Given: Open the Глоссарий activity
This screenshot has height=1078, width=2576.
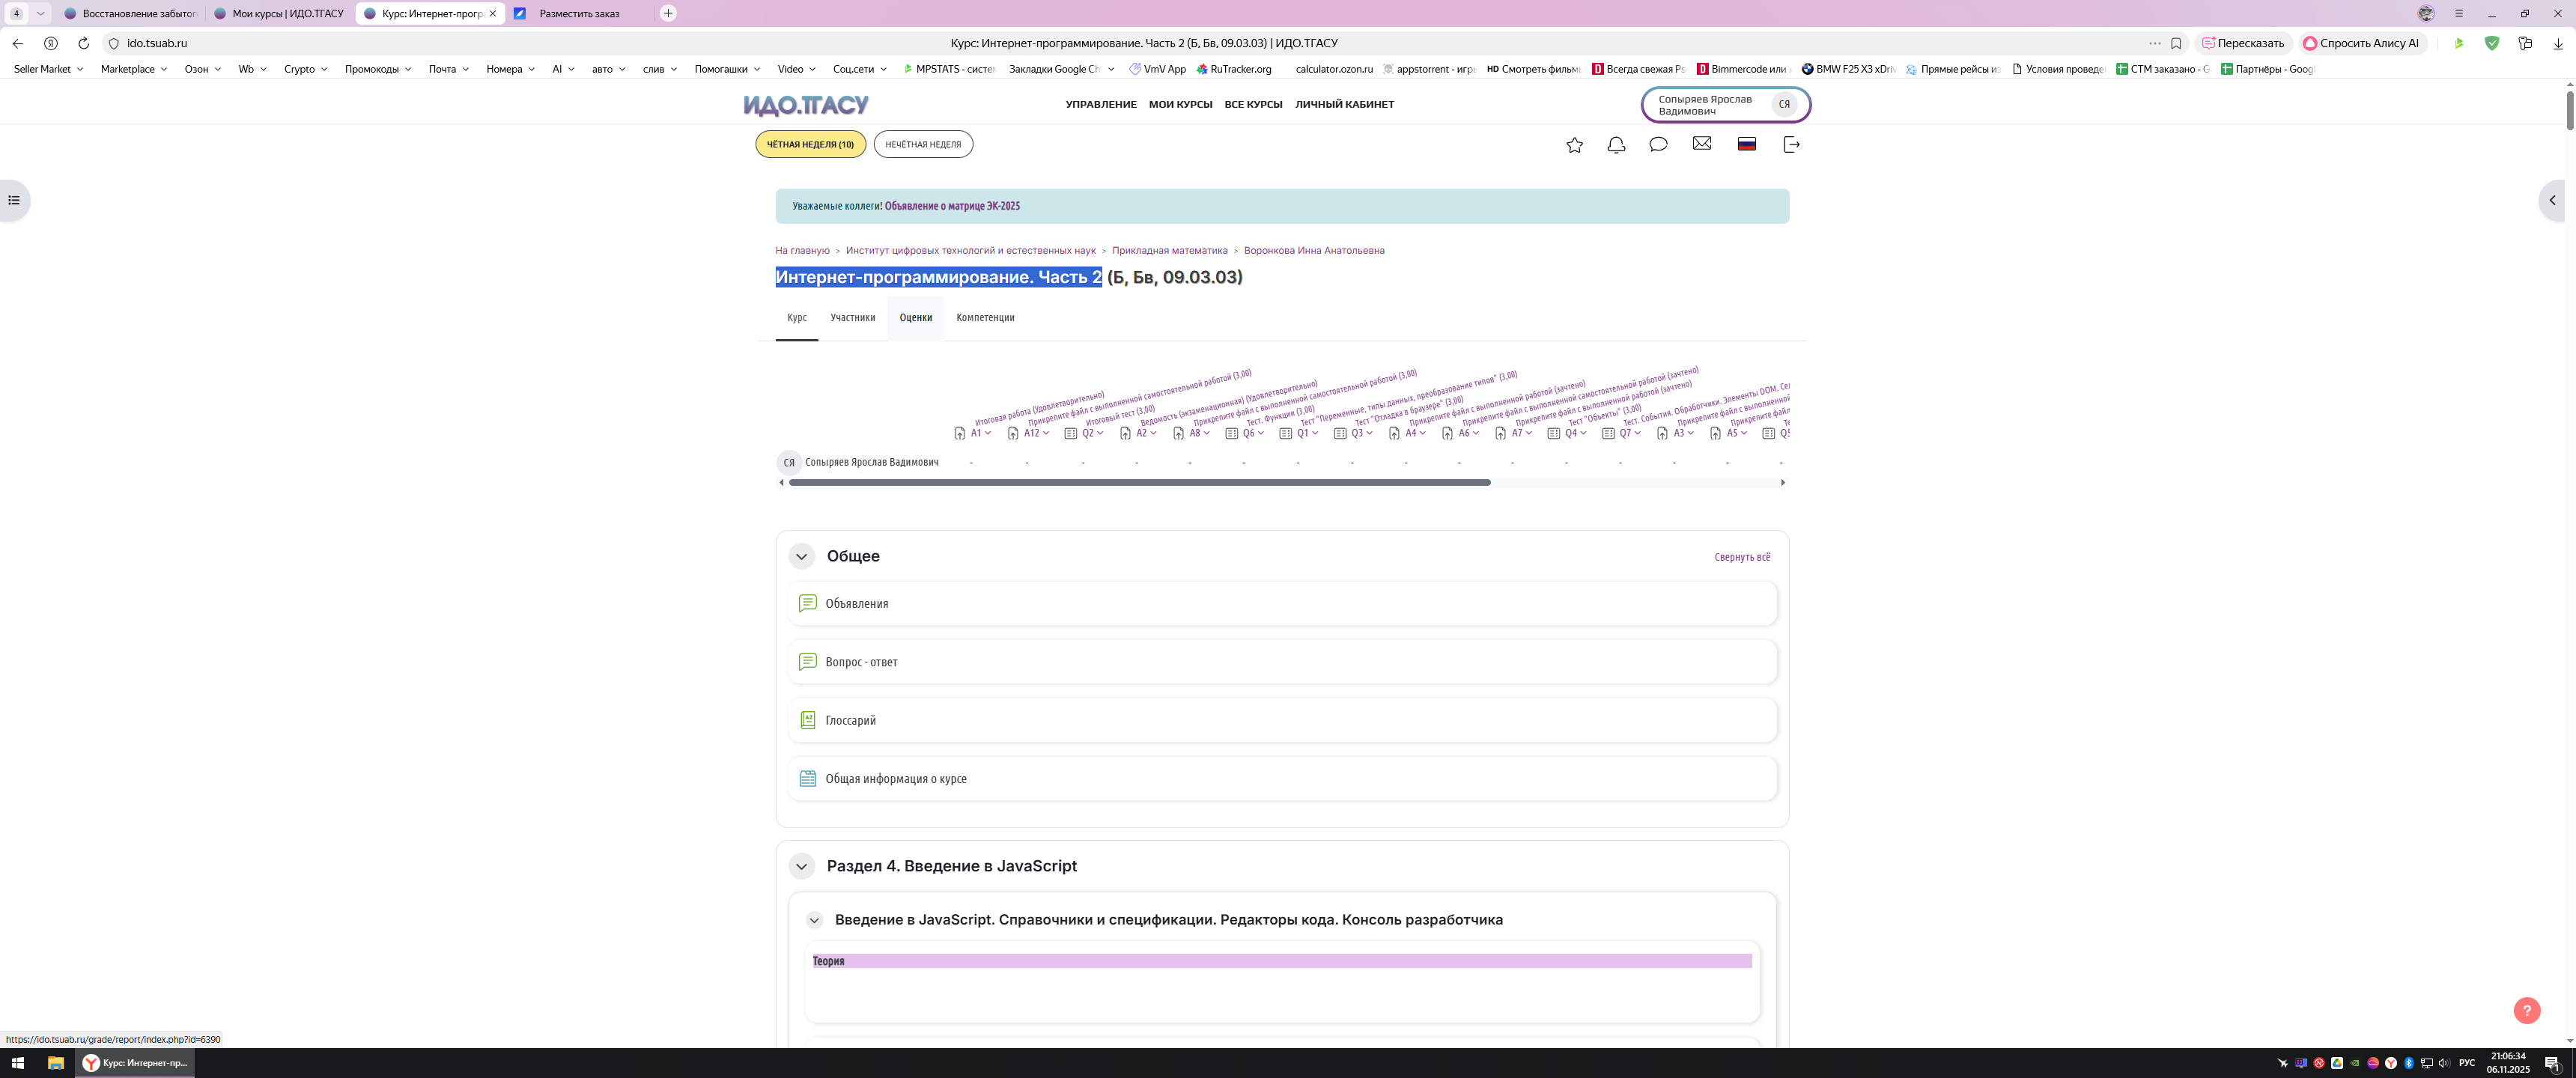Looking at the screenshot, I should [x=850, y=720].
